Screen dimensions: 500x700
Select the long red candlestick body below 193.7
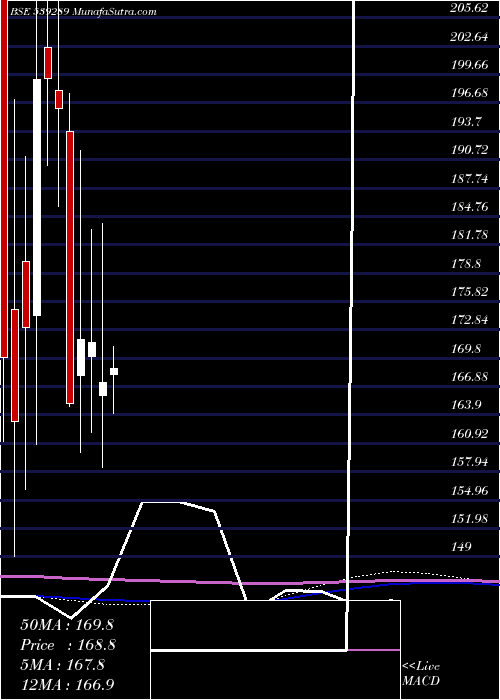[70, 267]
